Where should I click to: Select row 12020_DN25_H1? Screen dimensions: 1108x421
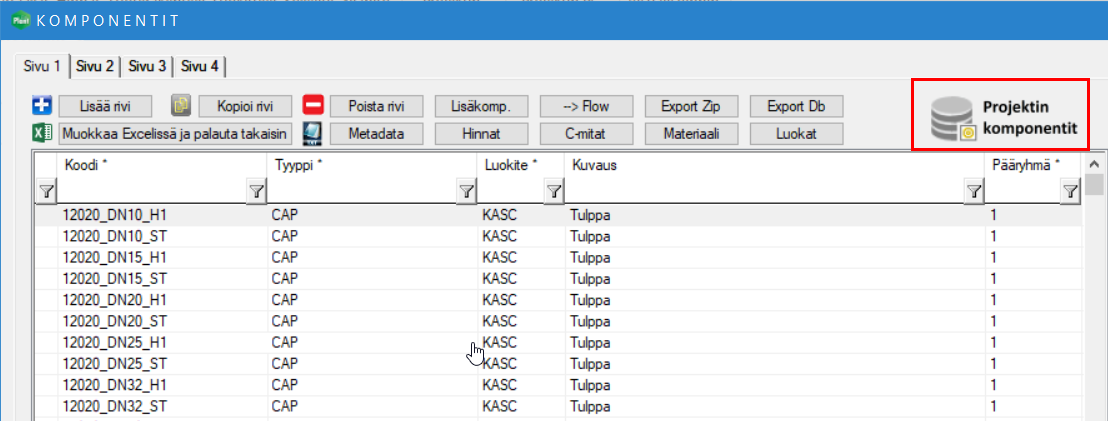click(558, 343)
